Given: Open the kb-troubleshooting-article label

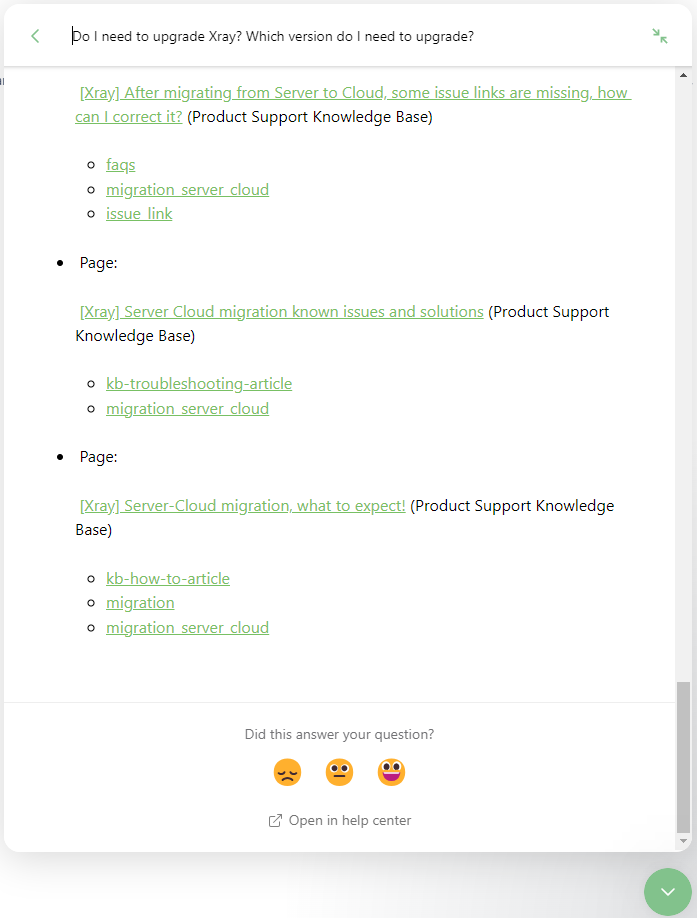Looking at the screenshot, I should coord(199,383).
